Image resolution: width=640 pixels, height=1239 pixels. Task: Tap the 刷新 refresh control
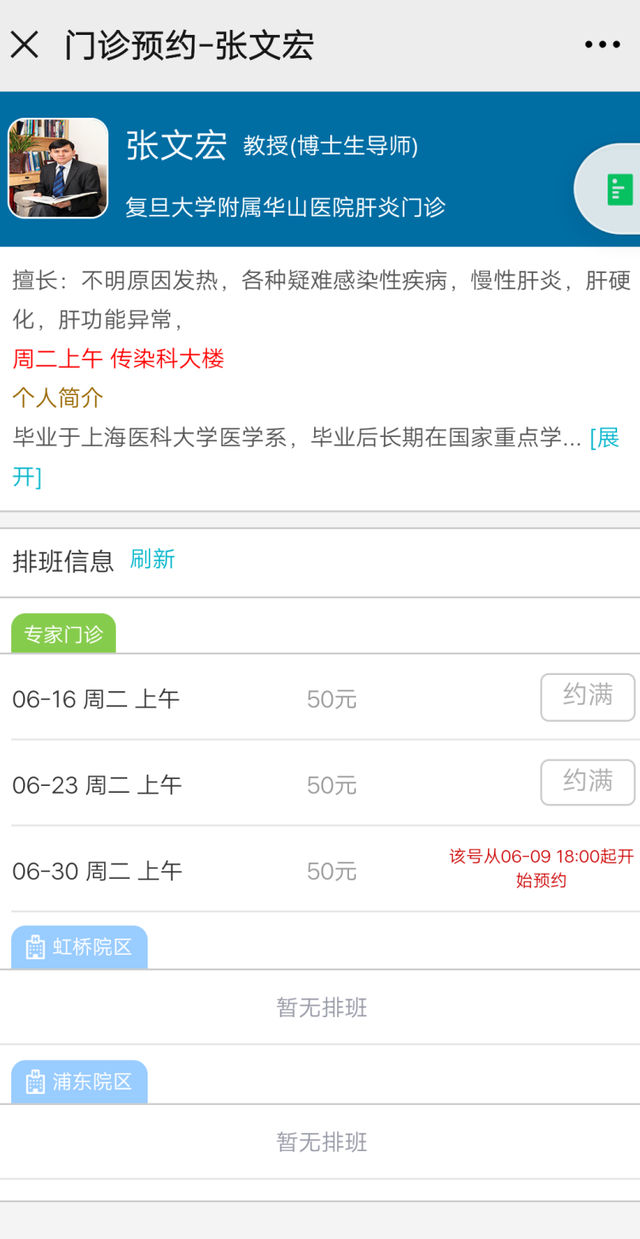[154, 560]
